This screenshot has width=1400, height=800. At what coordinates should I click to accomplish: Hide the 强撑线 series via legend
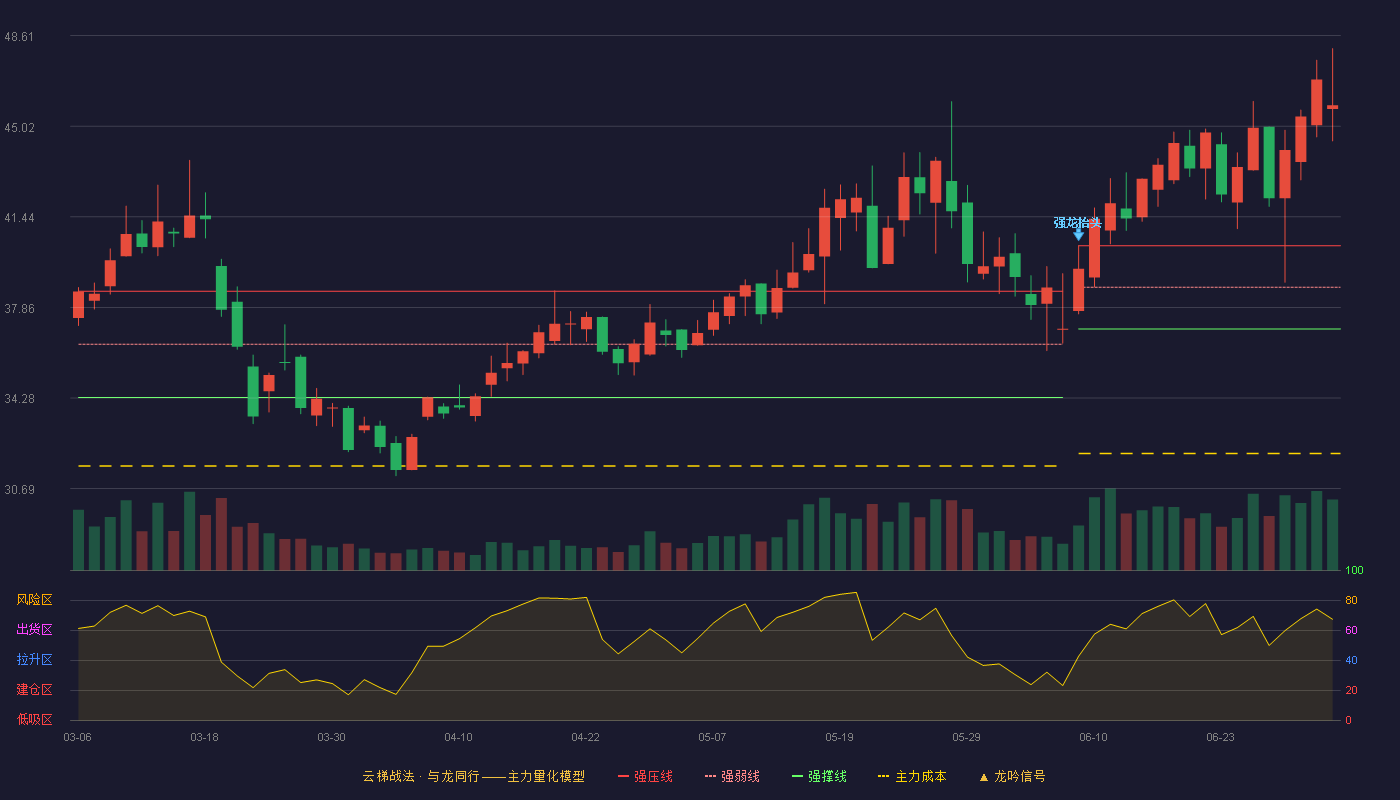(x=819, y=776)
